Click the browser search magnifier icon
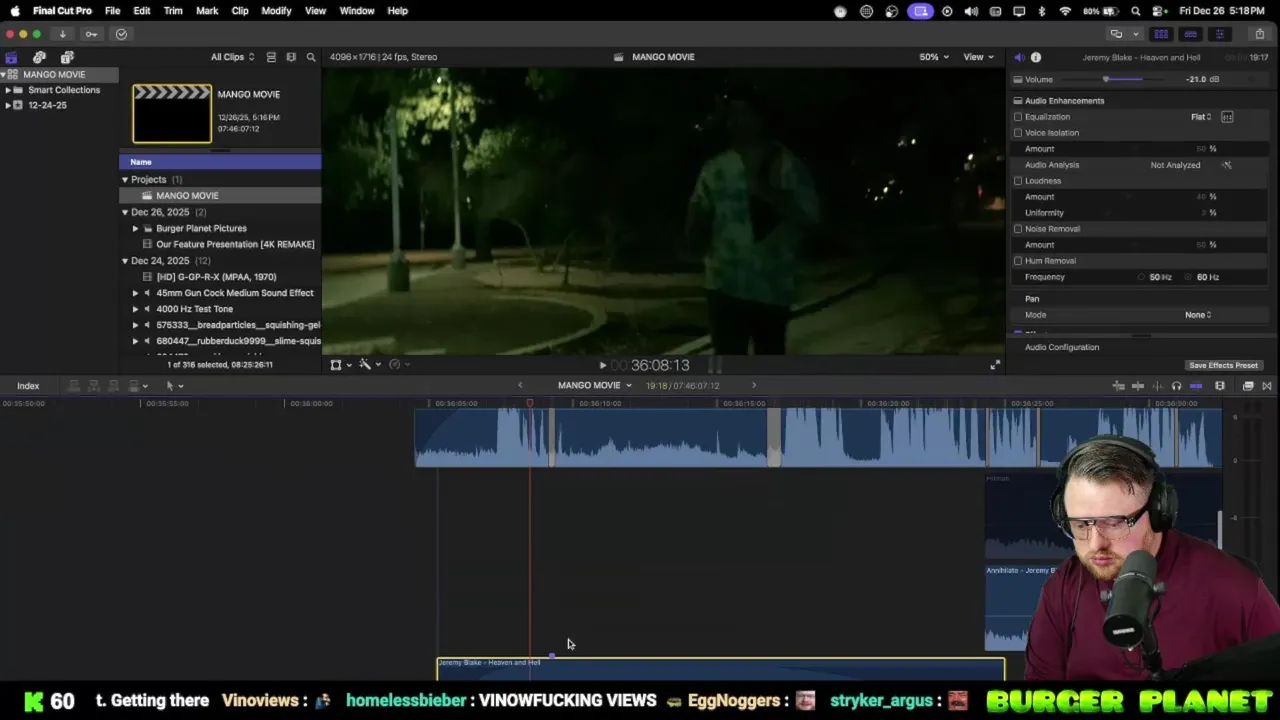 [x=311, y=57]
